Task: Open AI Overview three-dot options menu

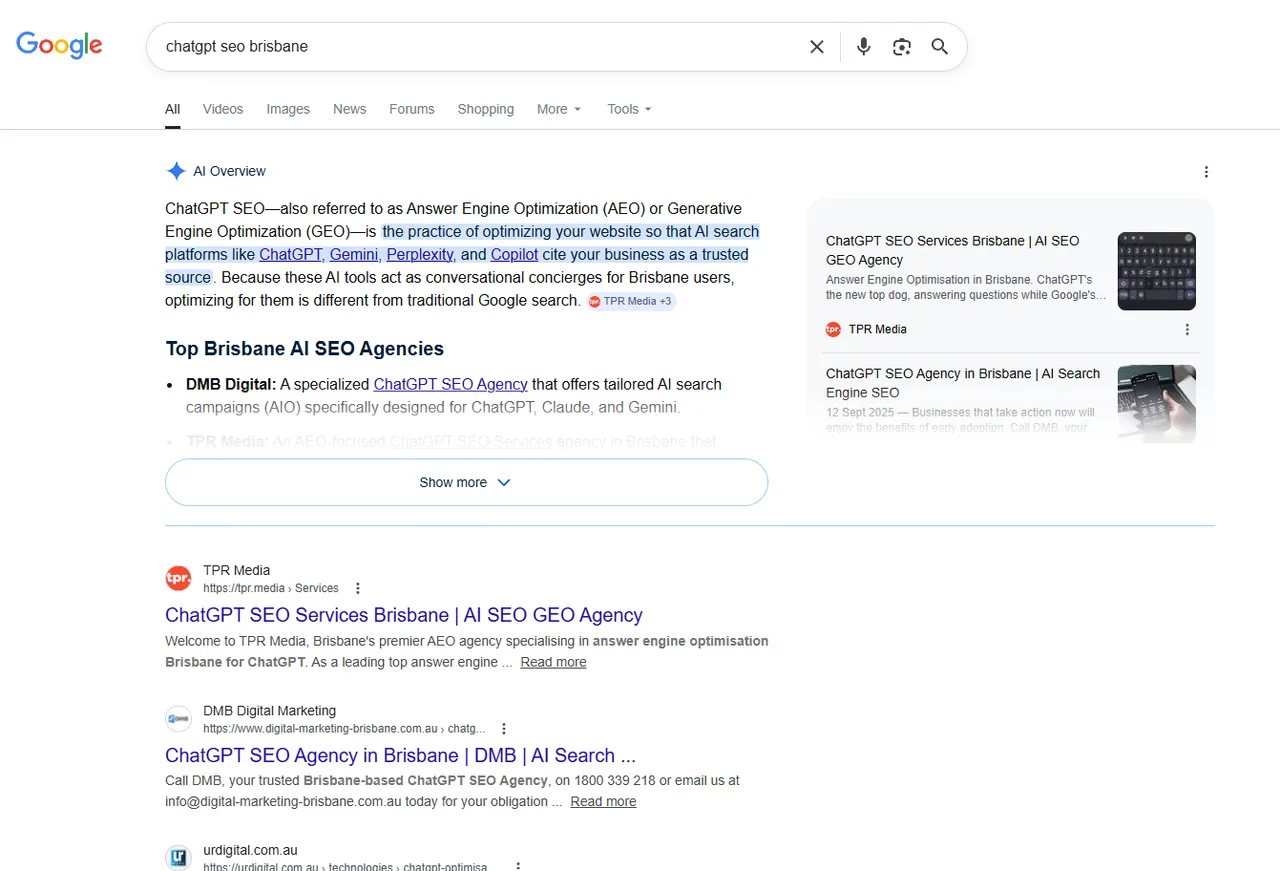Action: click(1206, 172)
